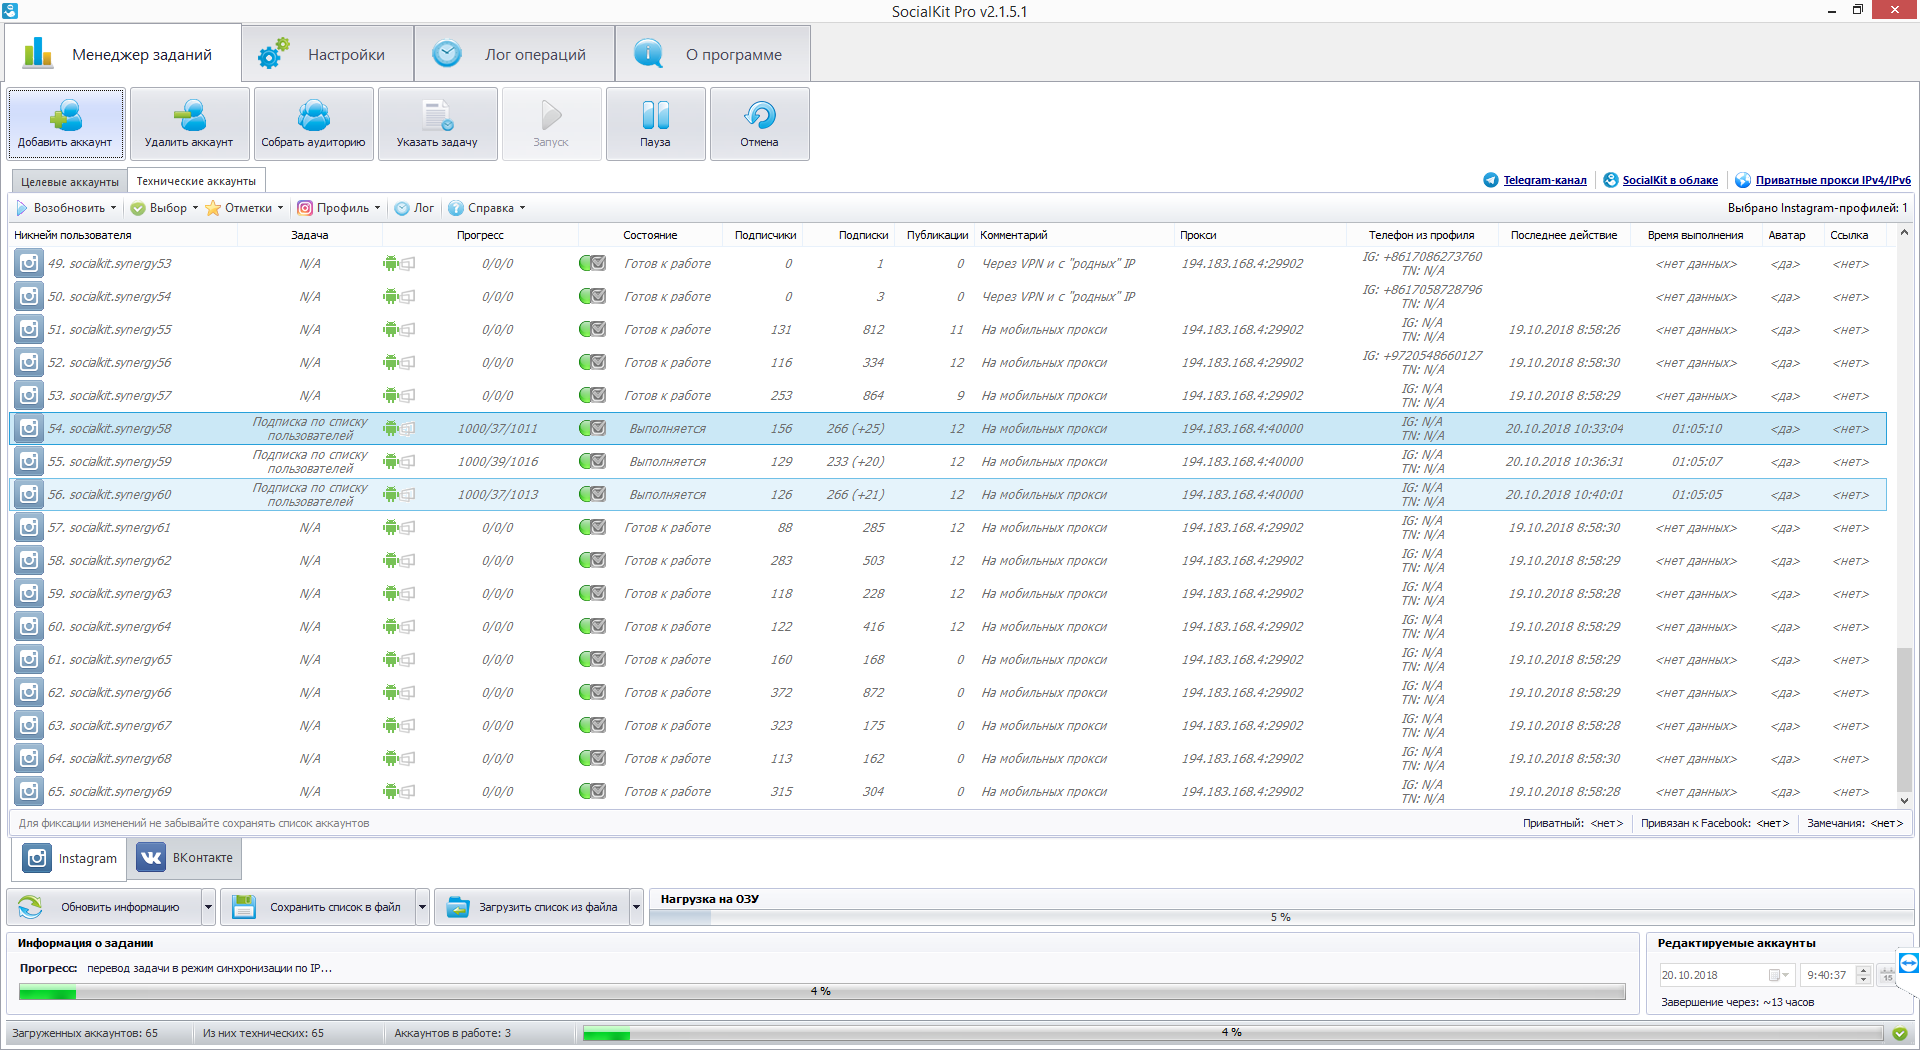Switch to Технические аккаунты tab
The image size is (1920, 1050).
(x=196, y=181)
